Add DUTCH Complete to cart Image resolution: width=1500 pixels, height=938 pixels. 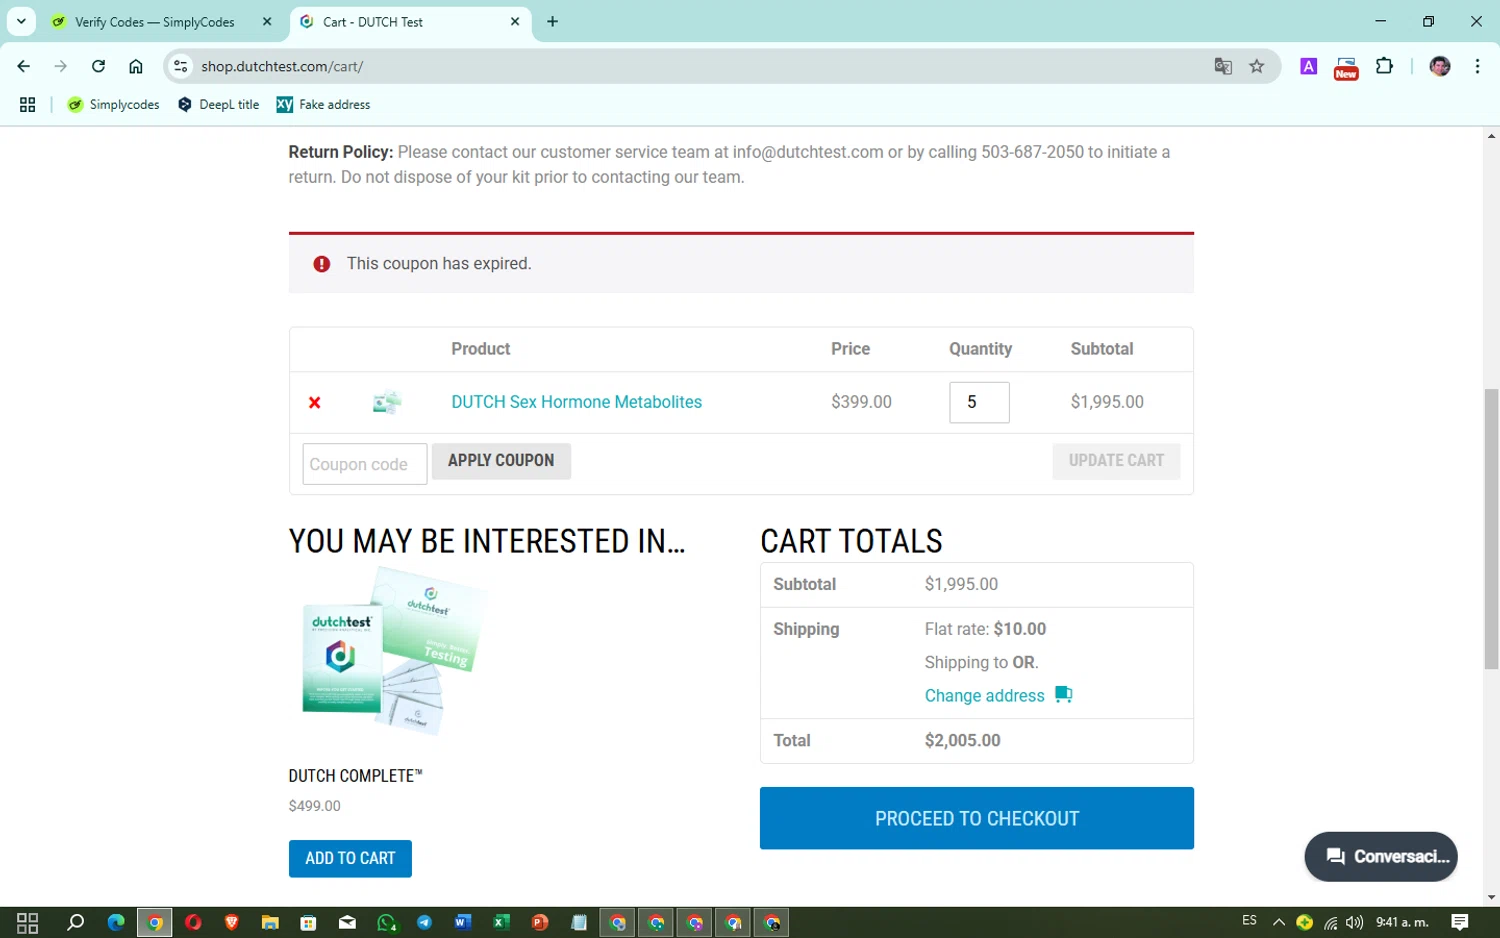tap(350, 858)
